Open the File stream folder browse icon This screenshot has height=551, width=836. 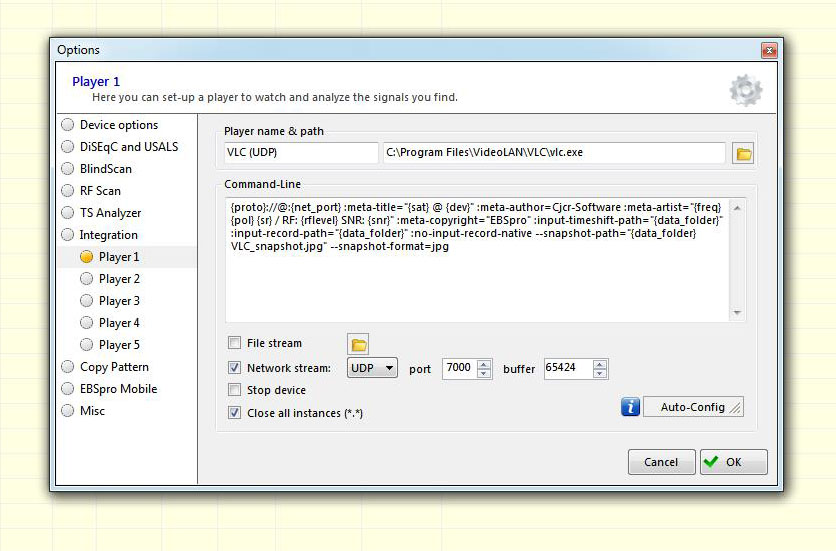point(358,345)
